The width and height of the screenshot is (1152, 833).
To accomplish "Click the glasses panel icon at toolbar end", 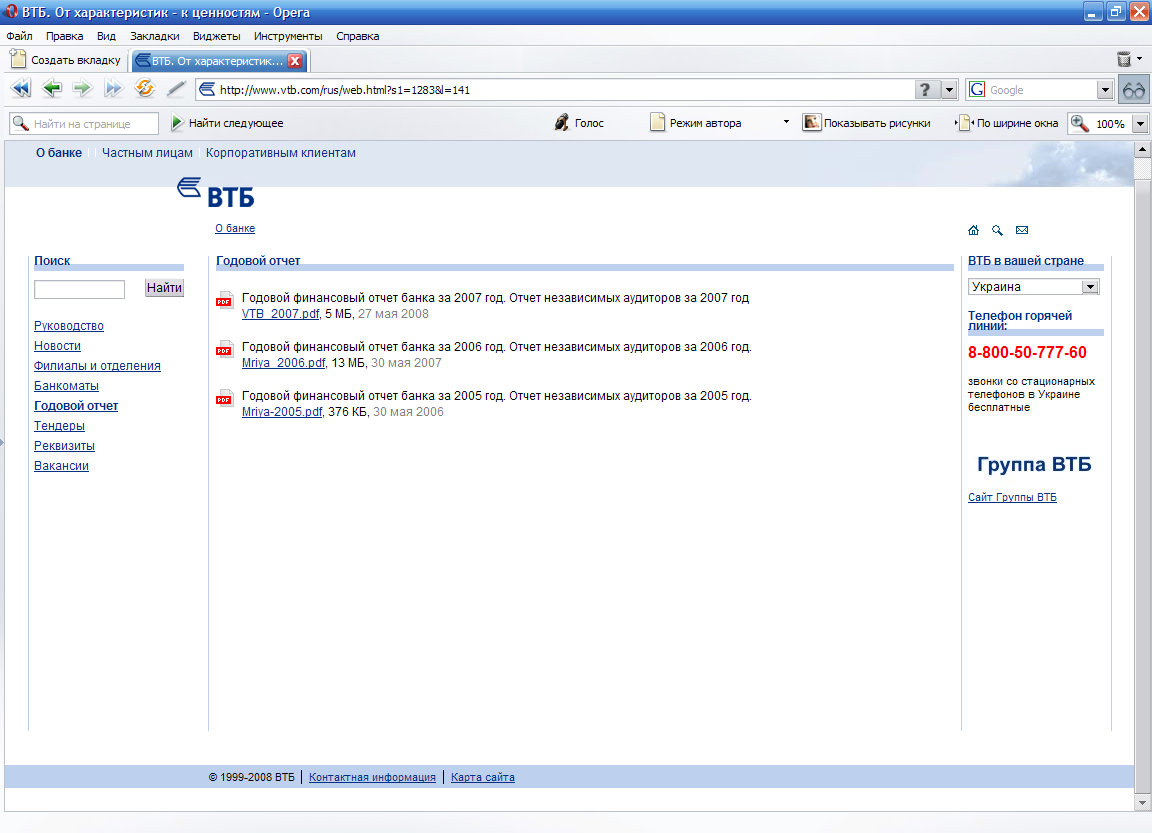I will 1134,90.
